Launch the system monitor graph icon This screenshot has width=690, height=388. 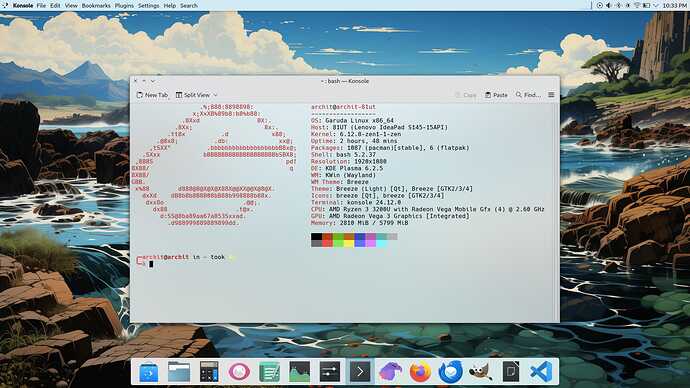point(299,372)
